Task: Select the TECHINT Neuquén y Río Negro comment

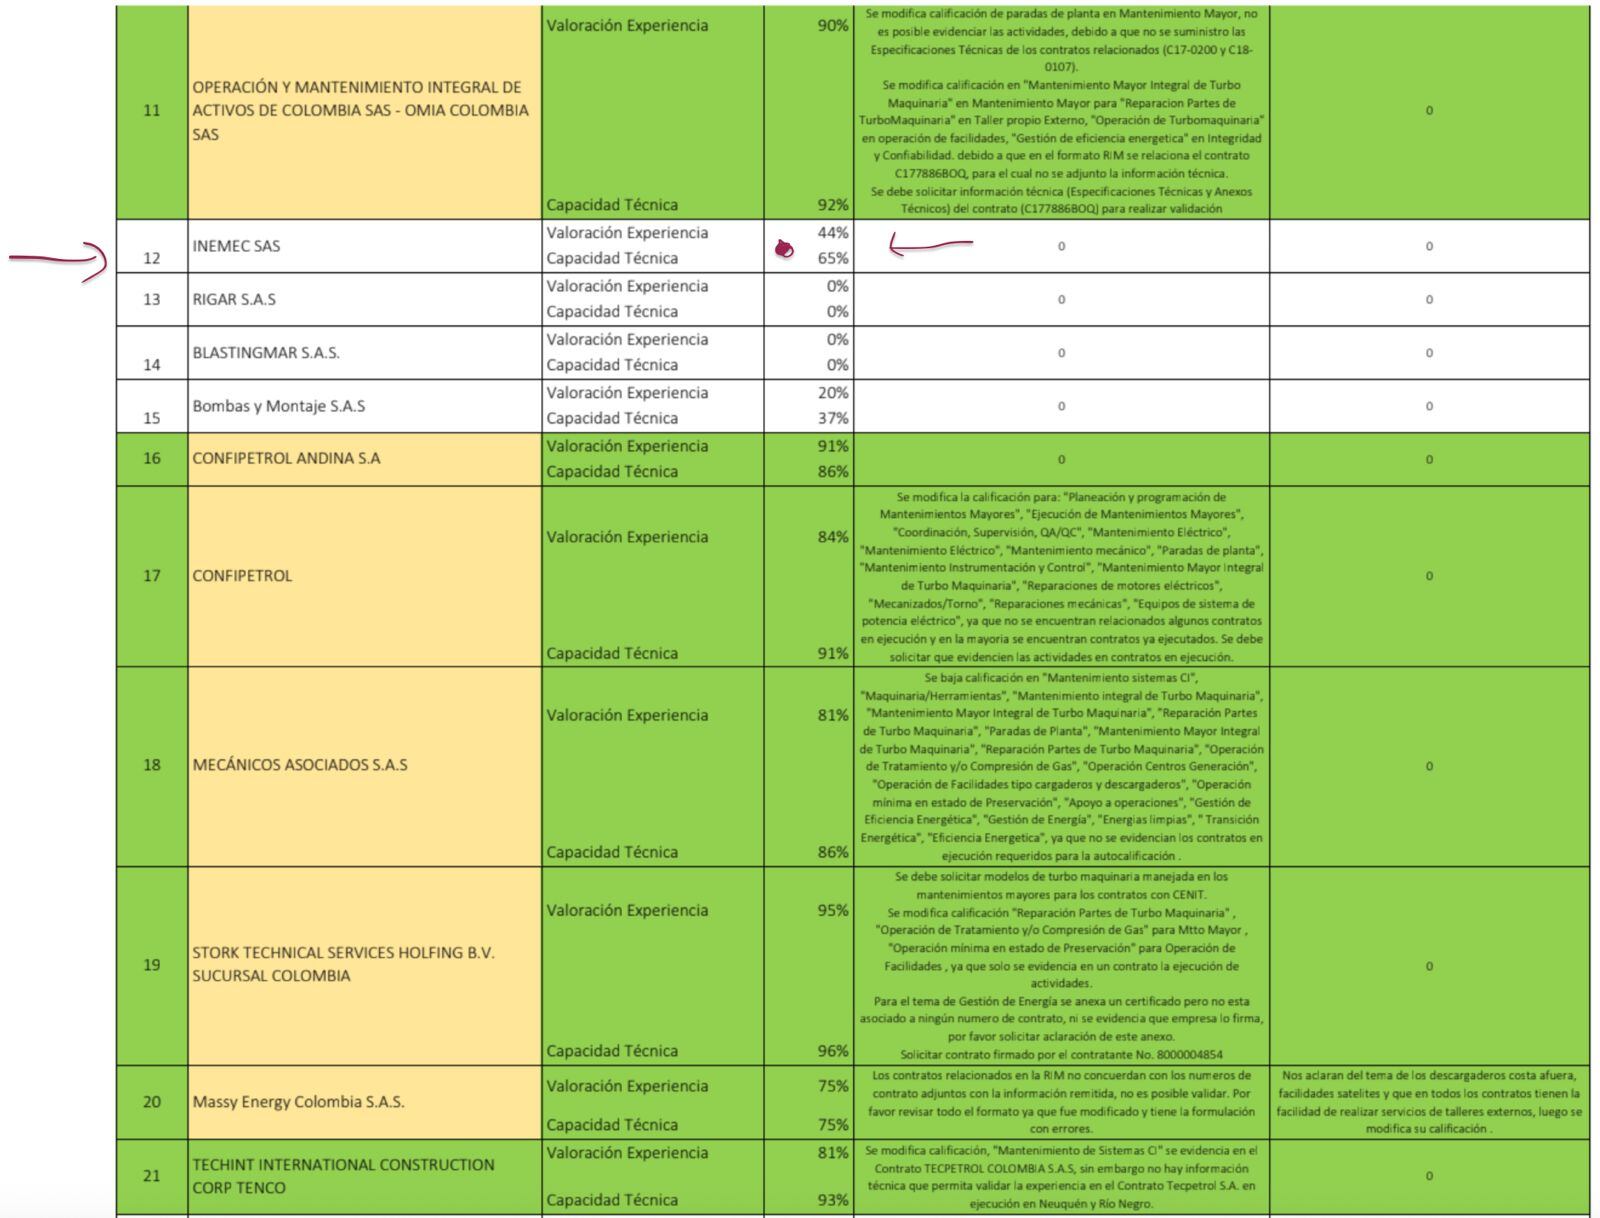Action: (x=1061, y=1177)
